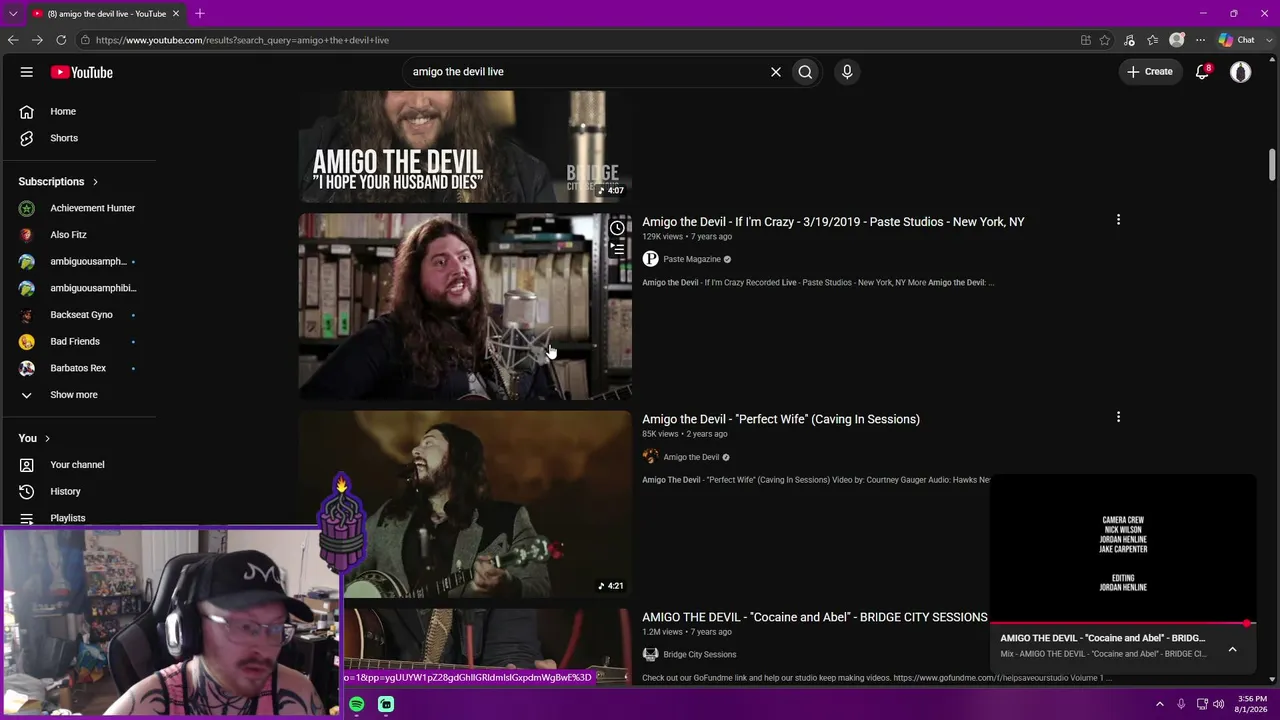Open the browser tab list dropdown
1280x720 pixels.
point(13,14)
